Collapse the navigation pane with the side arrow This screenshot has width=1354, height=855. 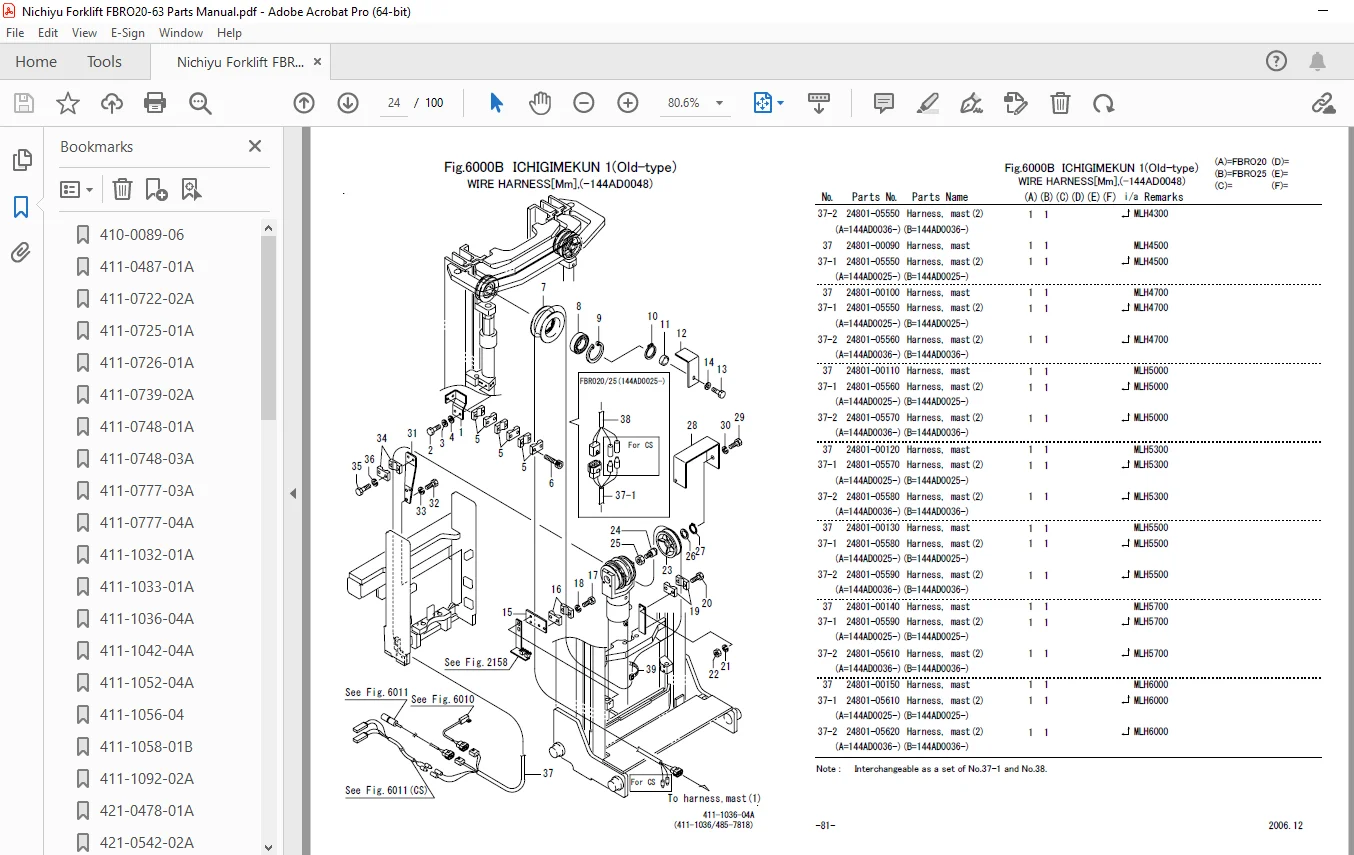coord(293,493)
